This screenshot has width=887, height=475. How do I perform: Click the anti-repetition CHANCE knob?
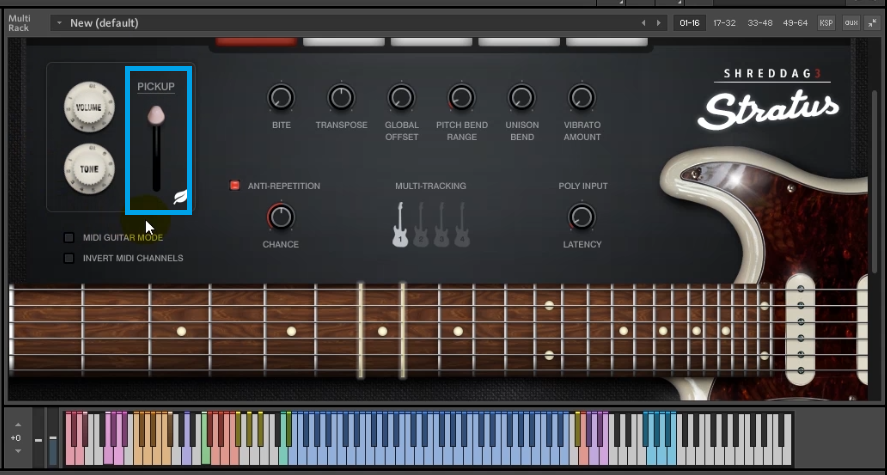pyautogui.click(x=281, y=217)
